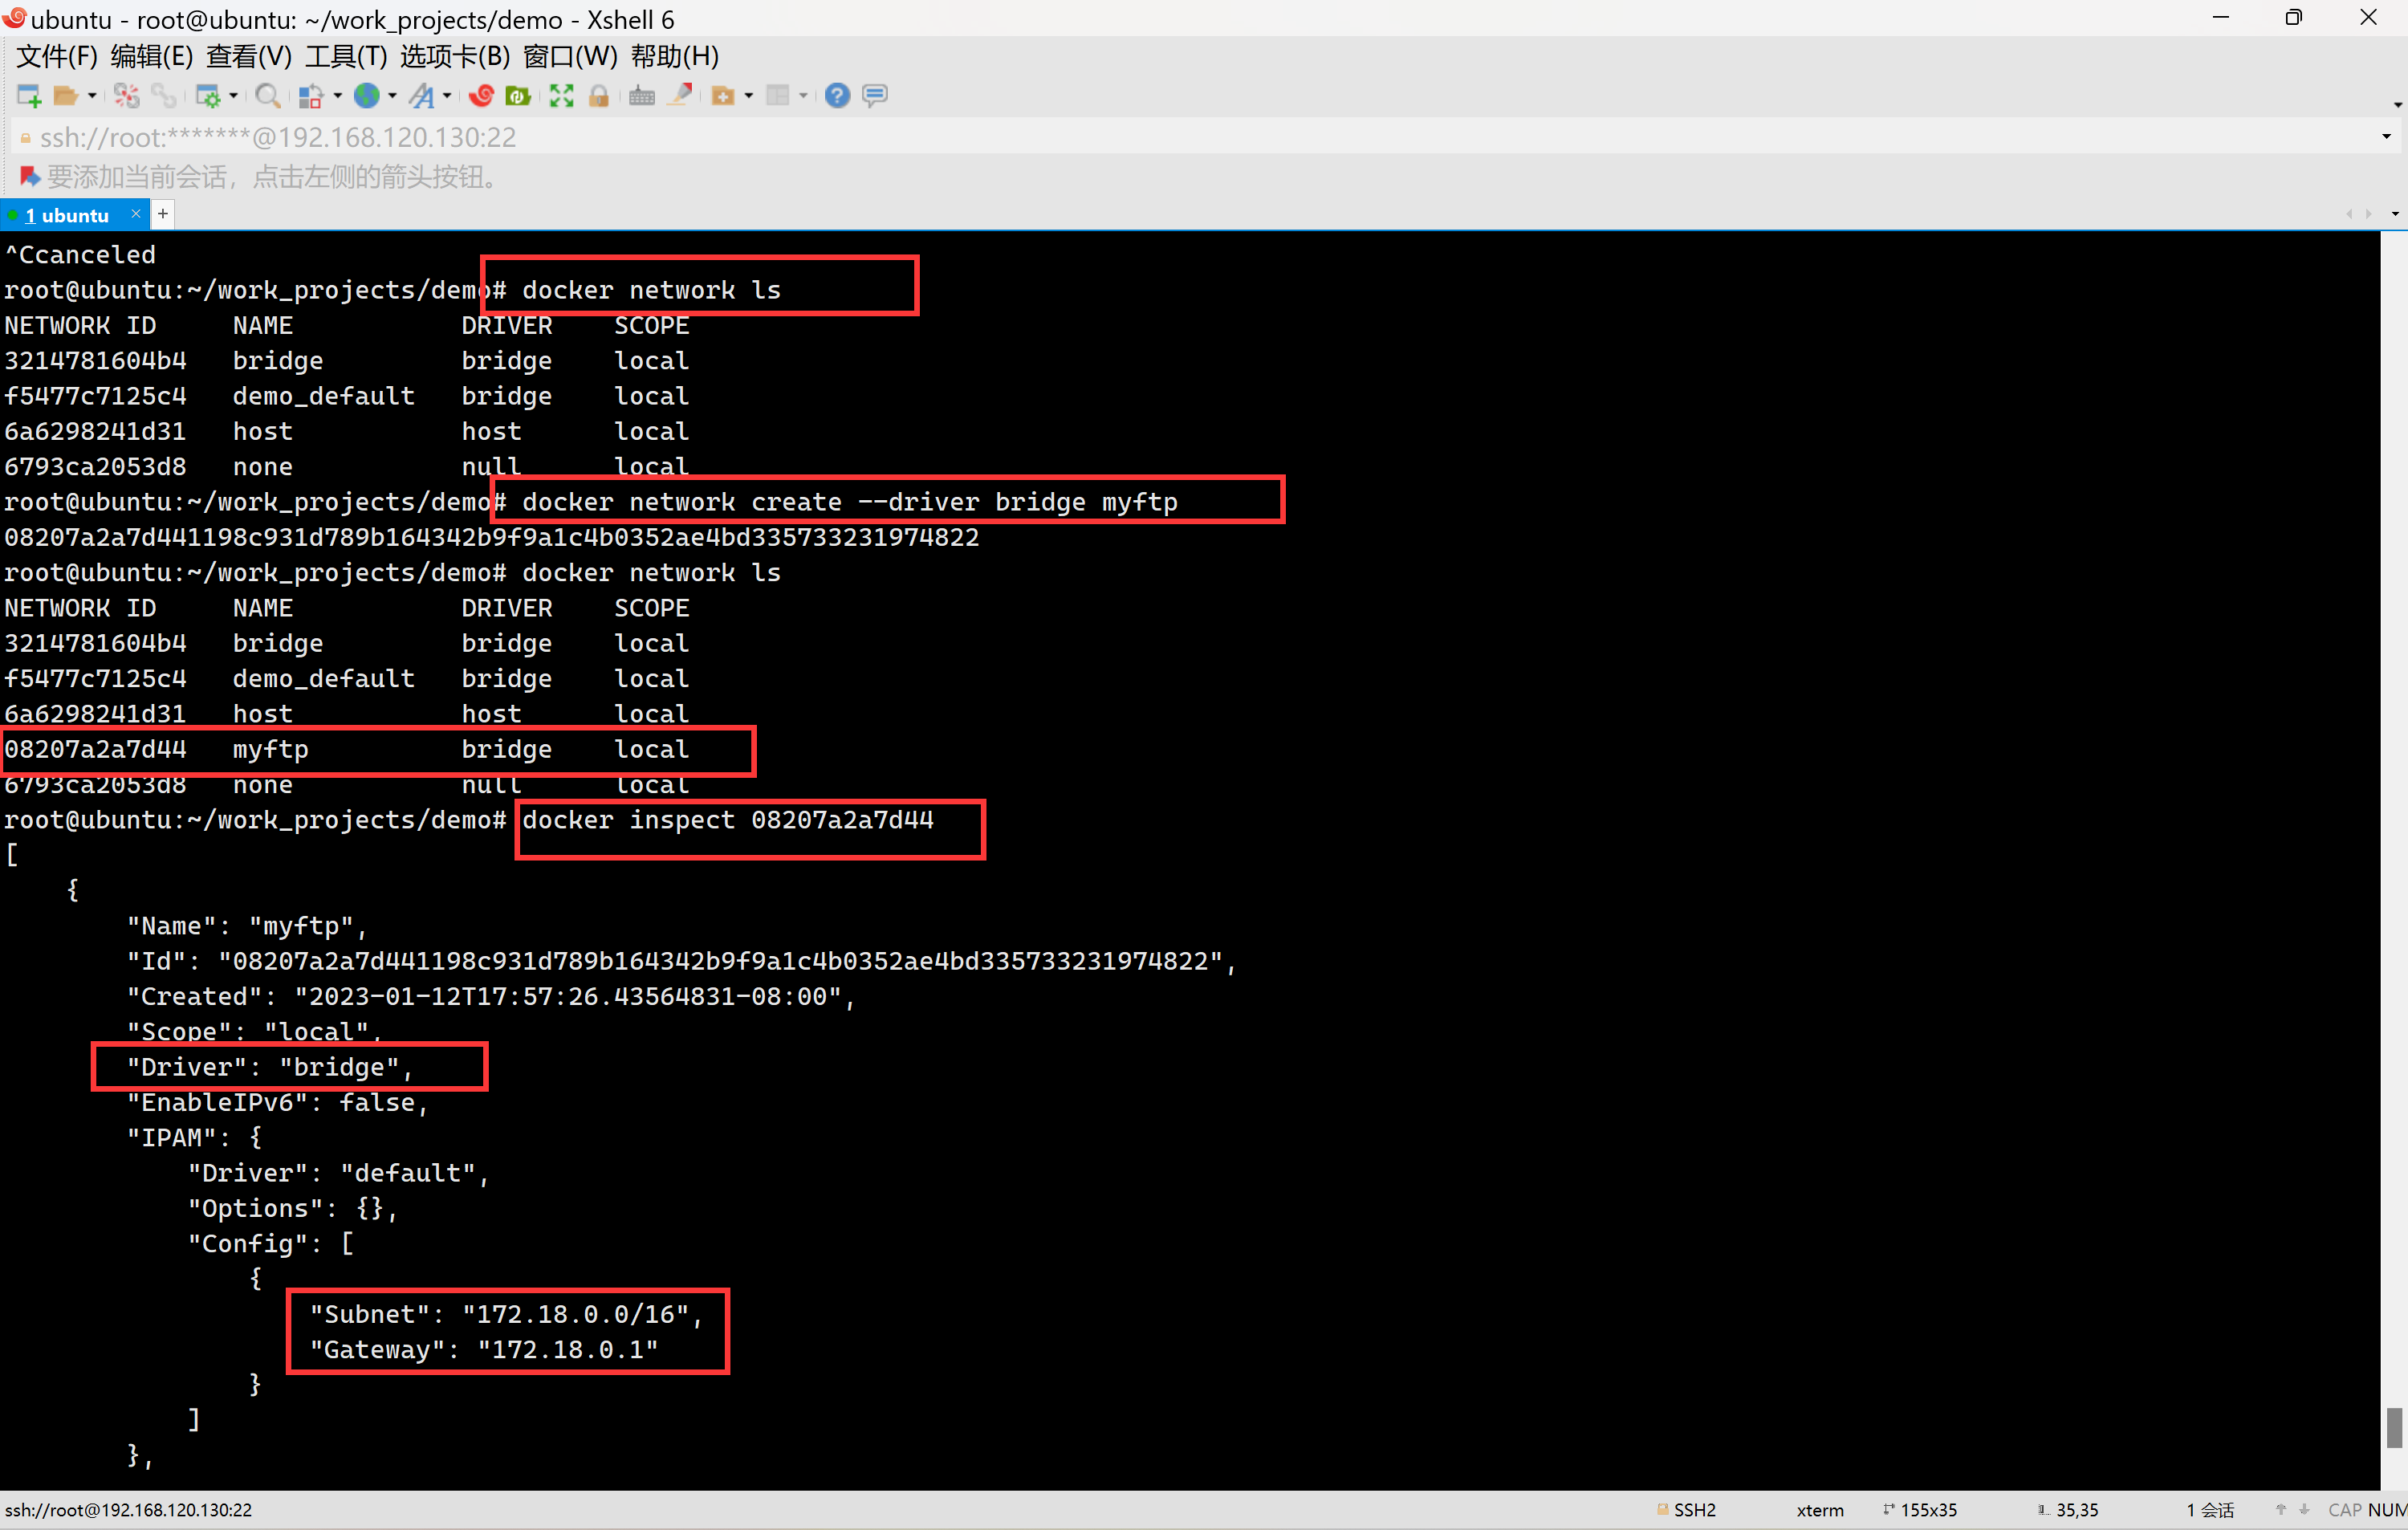Click the Reconnect chain icon
2408x1530 pixels.
tap(163, 96)
